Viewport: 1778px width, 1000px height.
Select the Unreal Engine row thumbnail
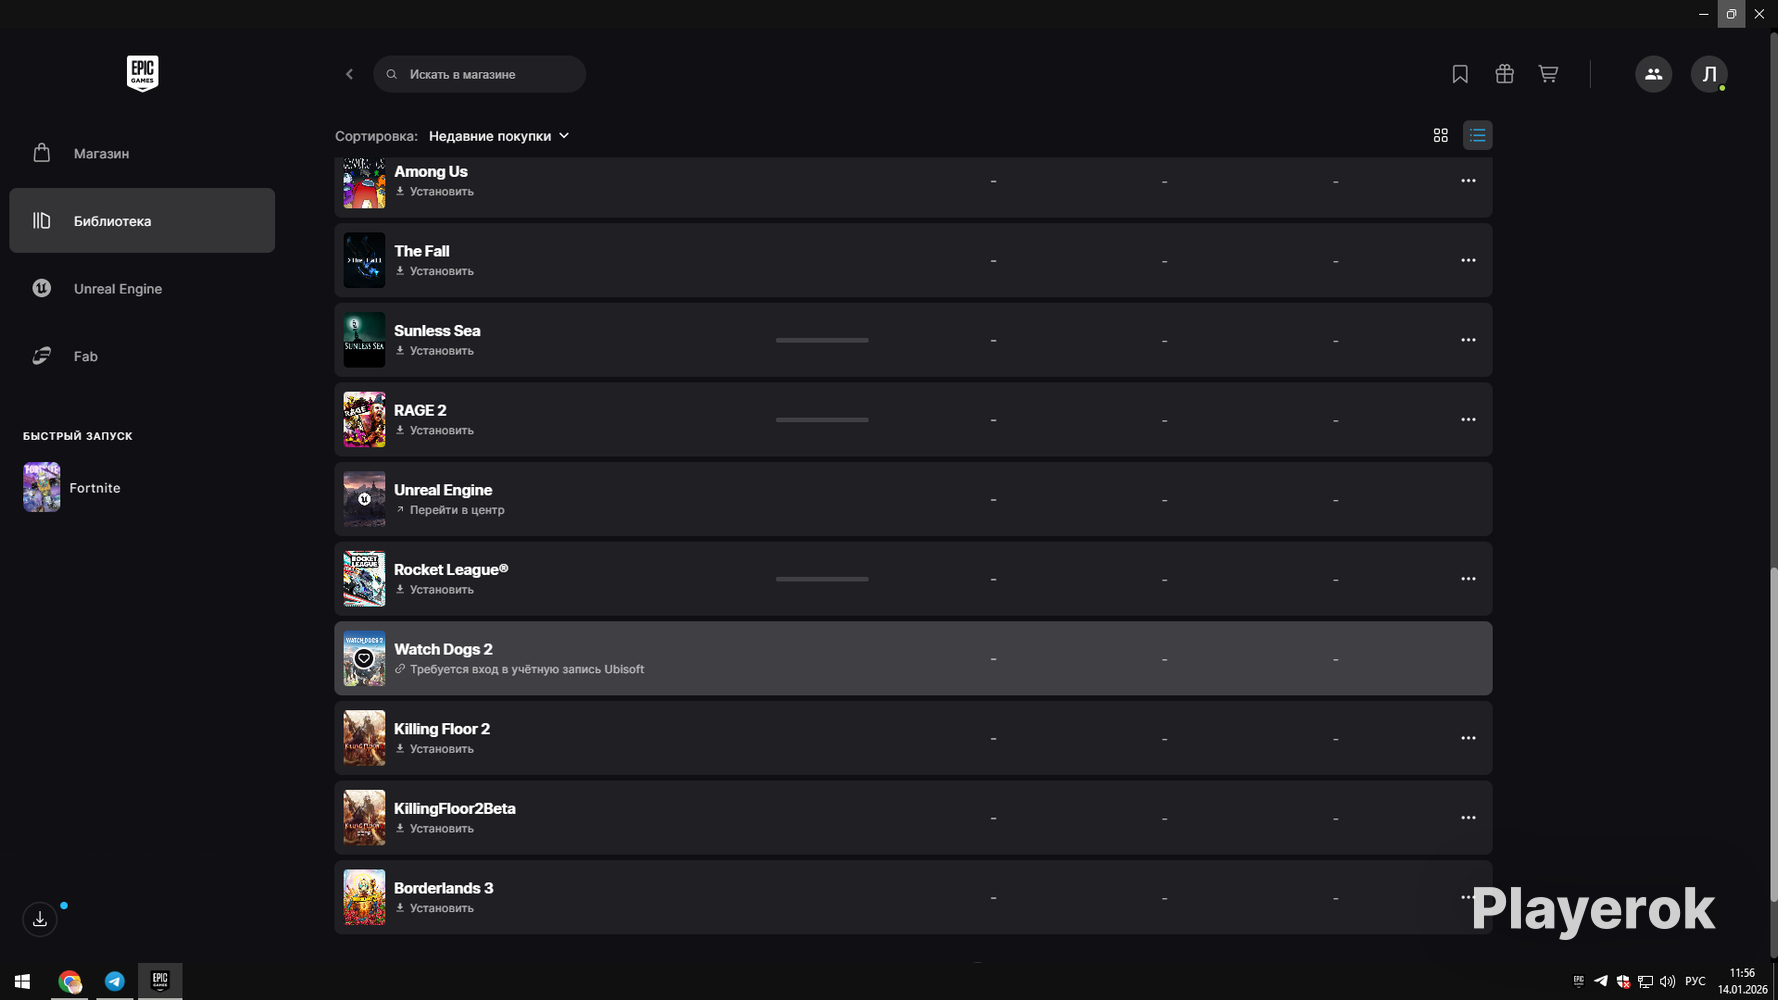(x=364, y=499)
